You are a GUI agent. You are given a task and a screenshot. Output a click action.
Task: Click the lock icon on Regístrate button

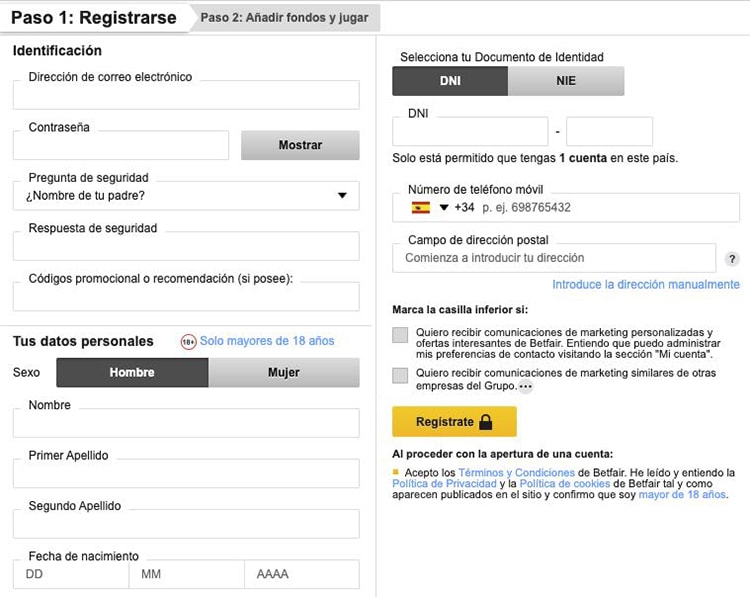point(485,422)
